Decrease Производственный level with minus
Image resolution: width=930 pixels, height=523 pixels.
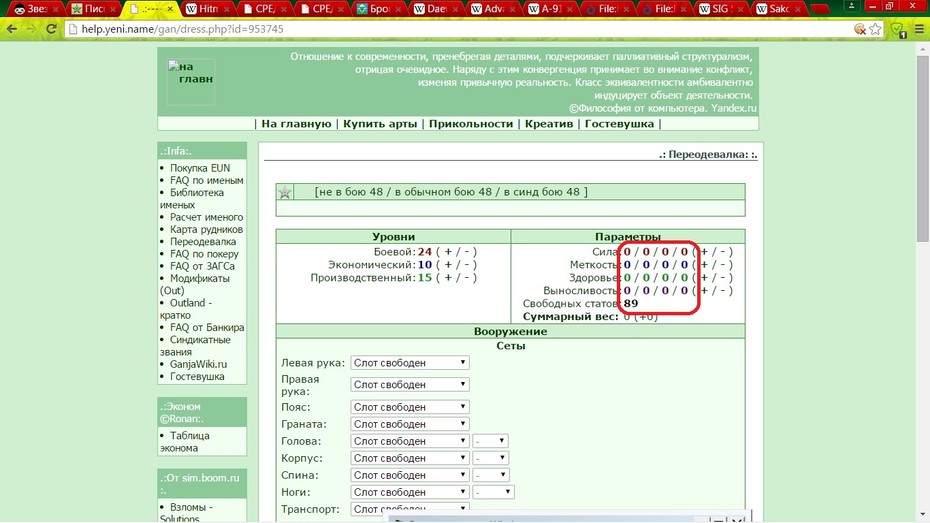pos(467,278)
